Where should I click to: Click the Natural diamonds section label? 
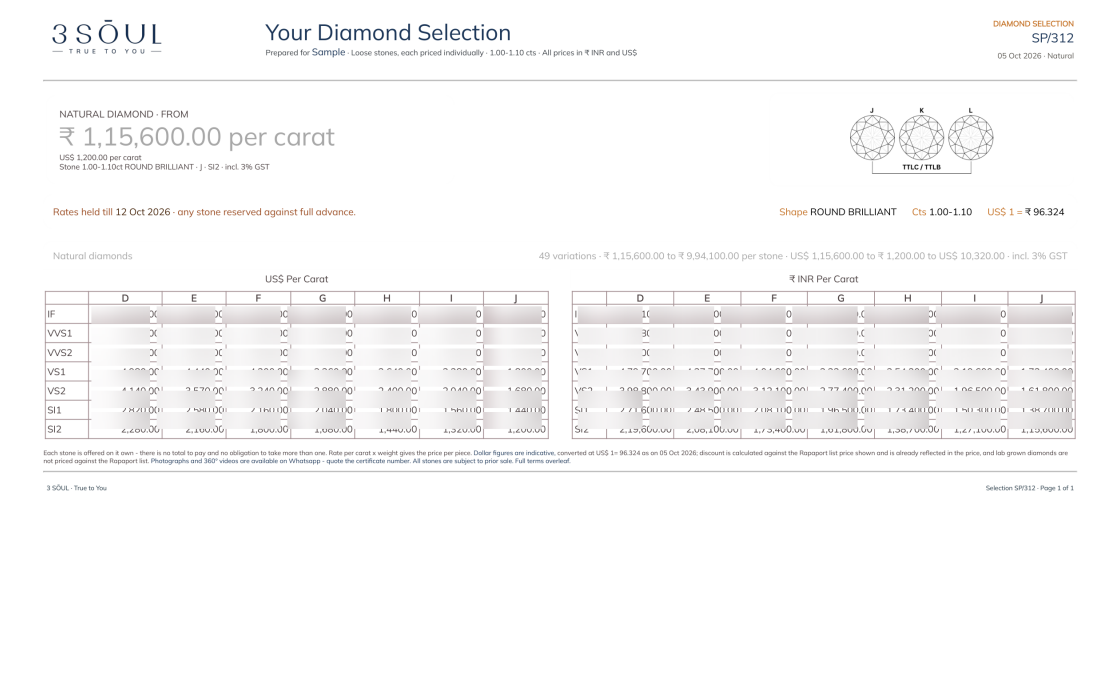(92, 256)
